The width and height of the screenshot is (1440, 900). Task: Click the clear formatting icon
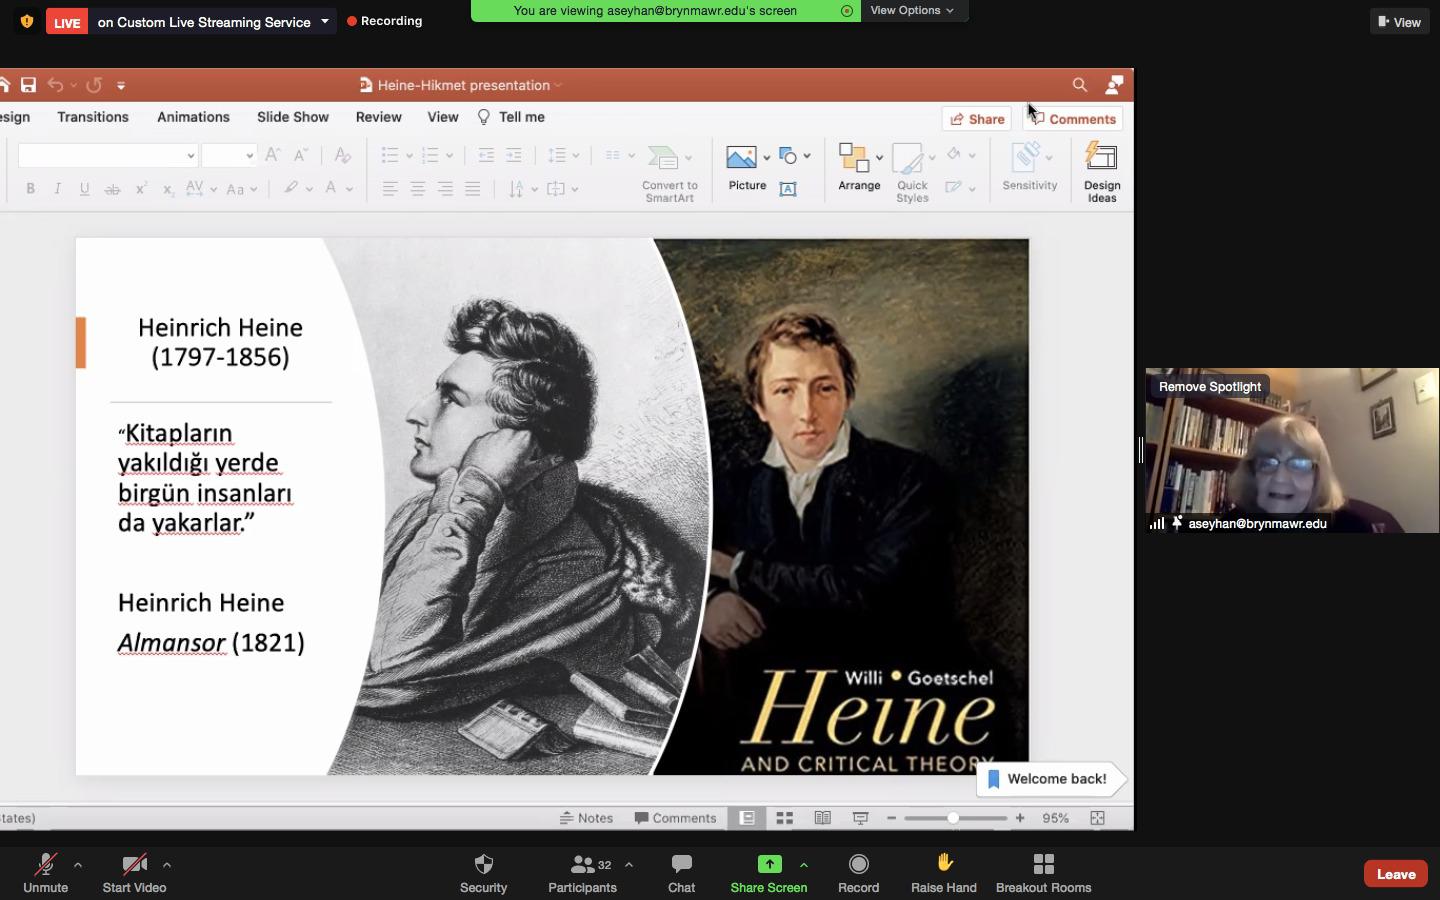click(x=342, y=155)
